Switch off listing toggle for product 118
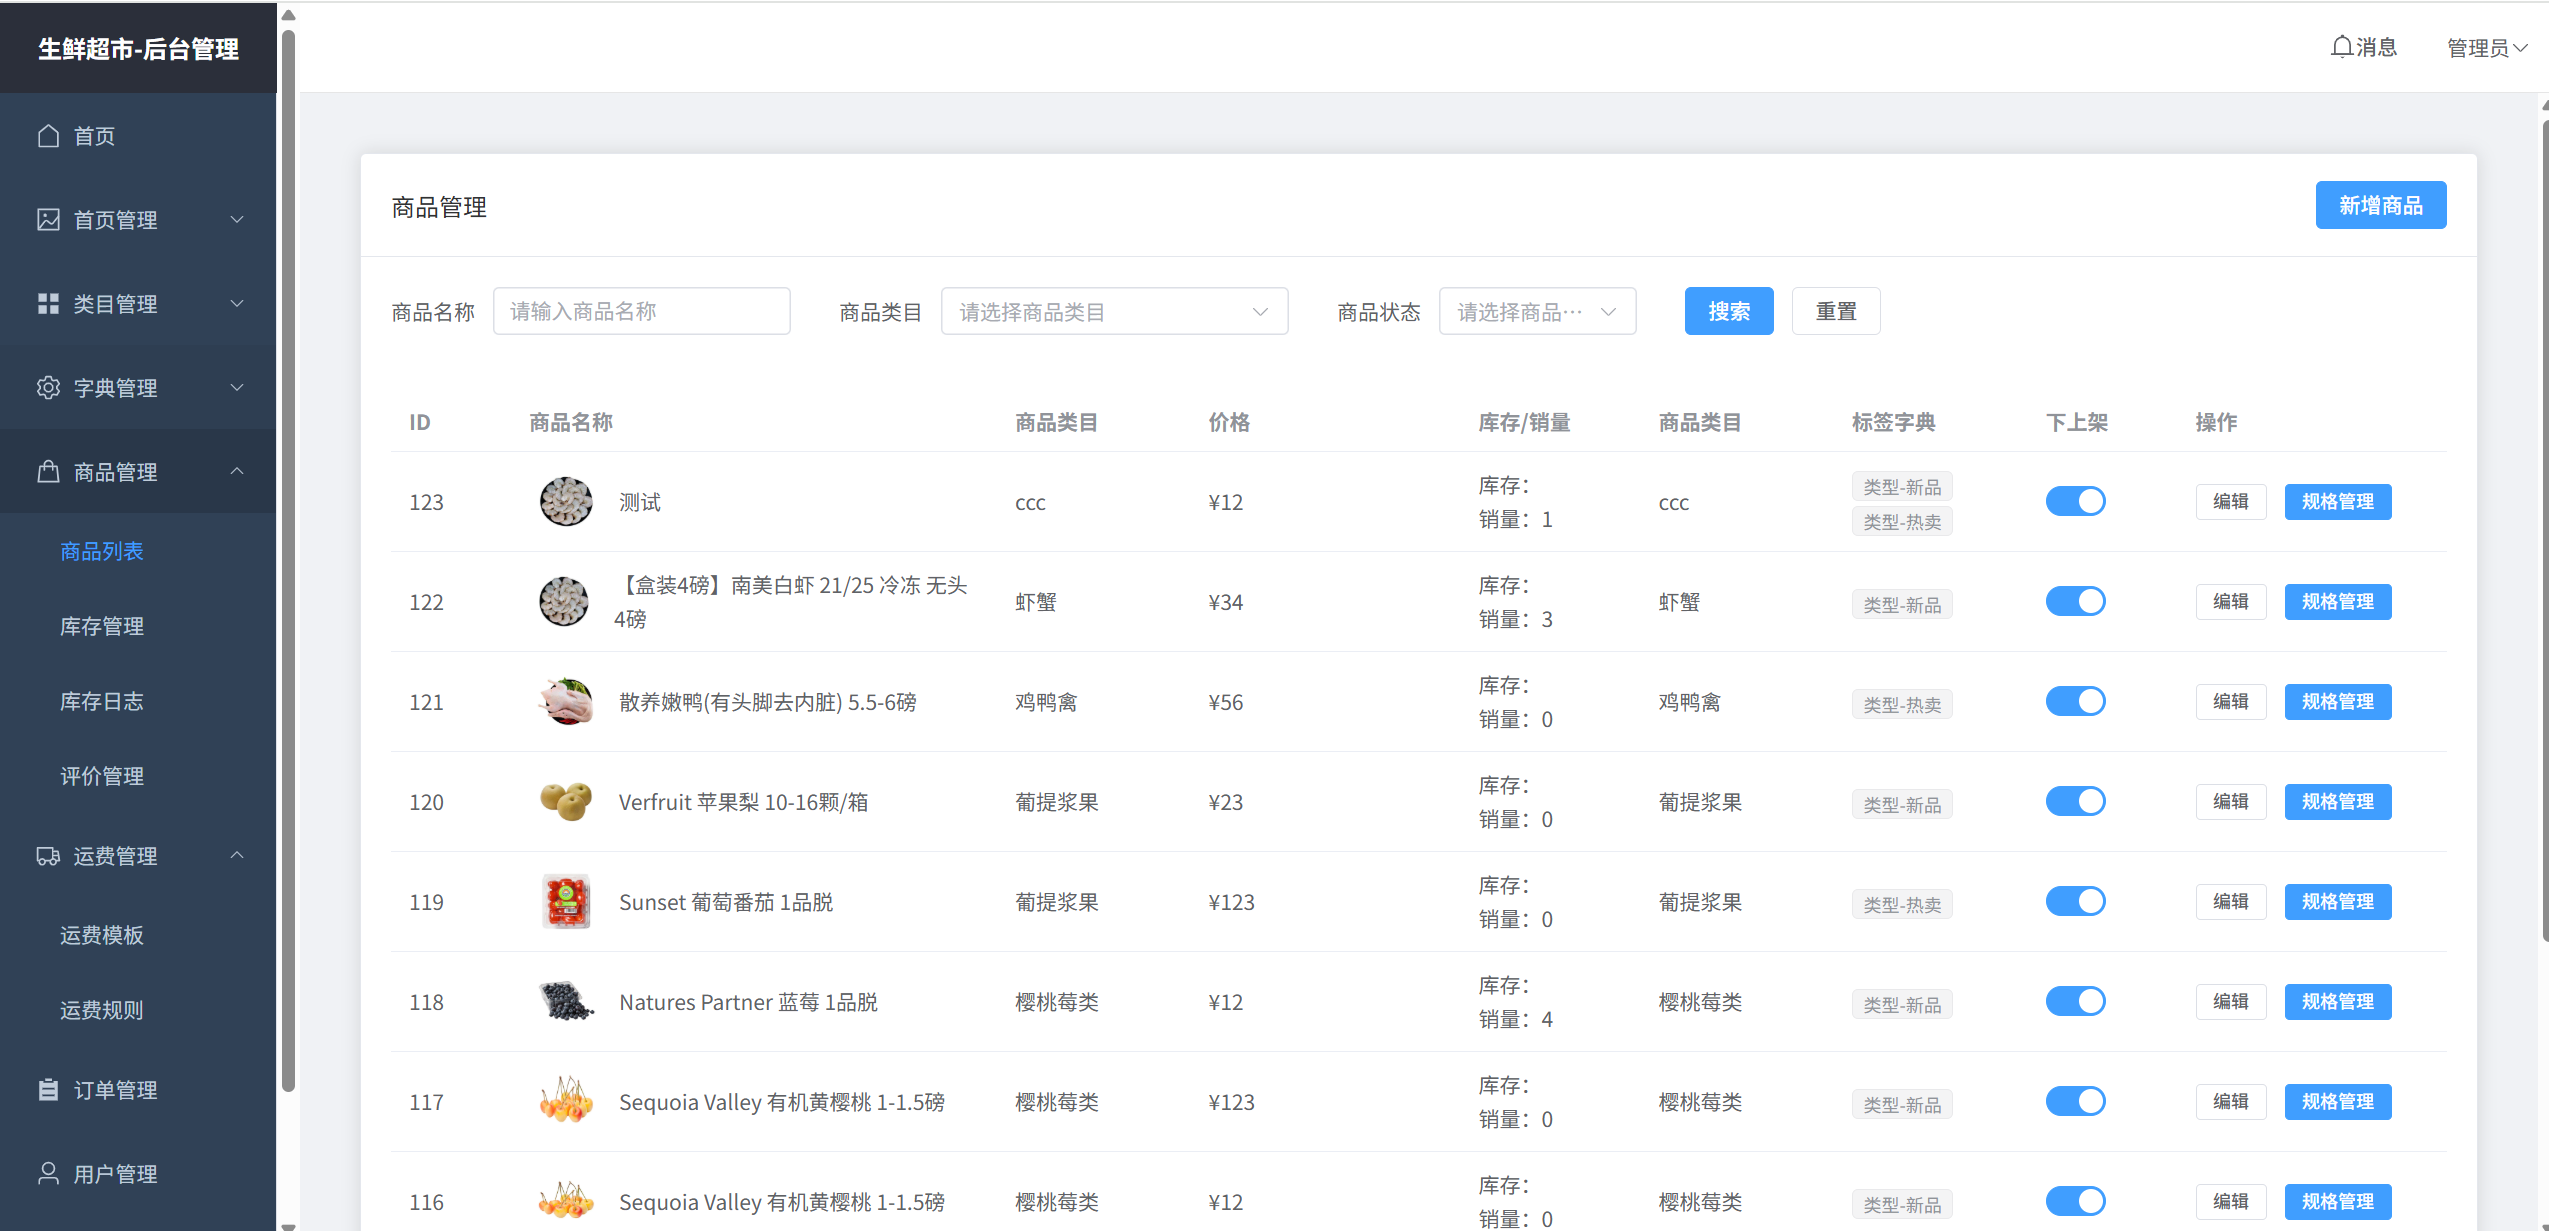Image resolution: width=2549 pixels, height=1231 pixels. coord(2075,1001)
